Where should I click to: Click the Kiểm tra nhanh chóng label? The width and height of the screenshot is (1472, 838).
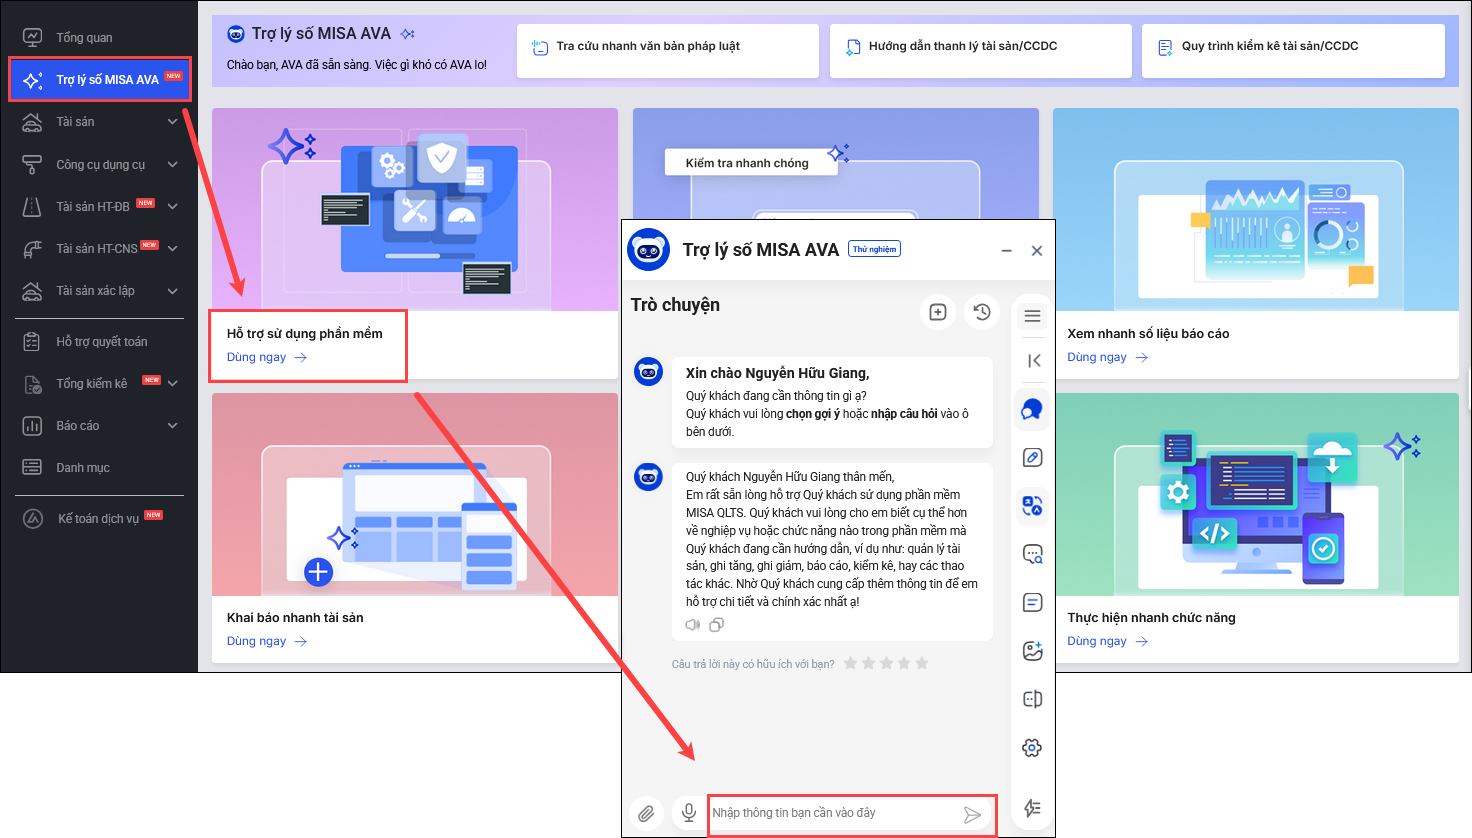[x=747, y=163]
